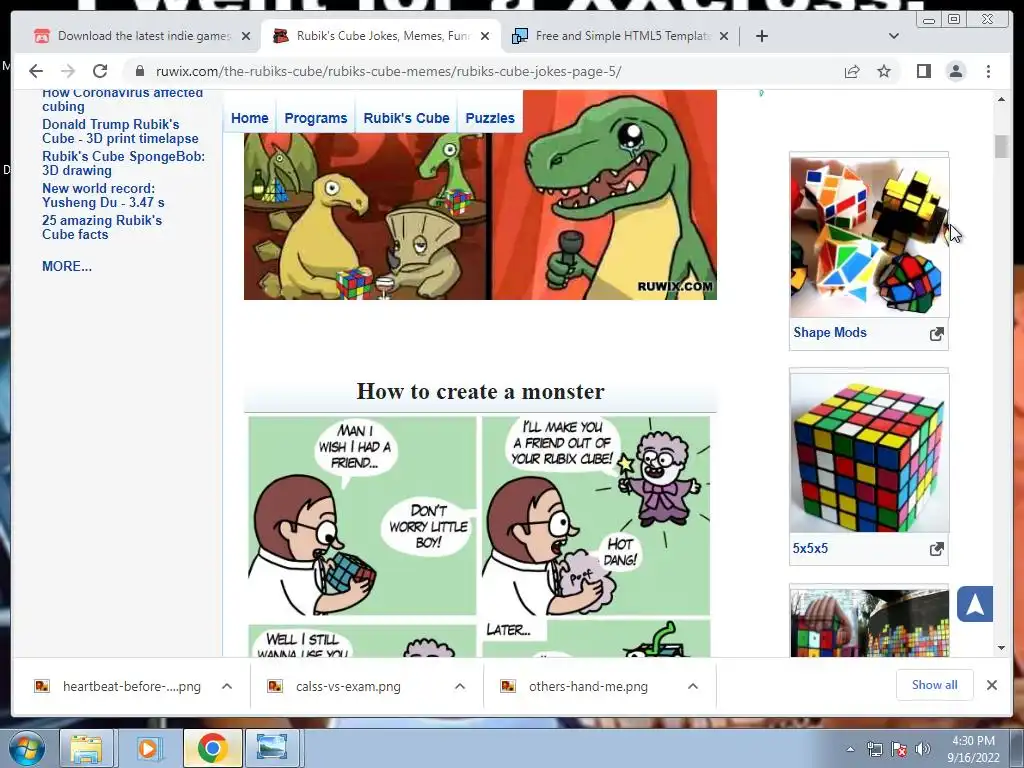The height and width of the screenshot is (768, 1024).
Task: Open the image viewer taskbar icon
Action: [x=272, y=748]
